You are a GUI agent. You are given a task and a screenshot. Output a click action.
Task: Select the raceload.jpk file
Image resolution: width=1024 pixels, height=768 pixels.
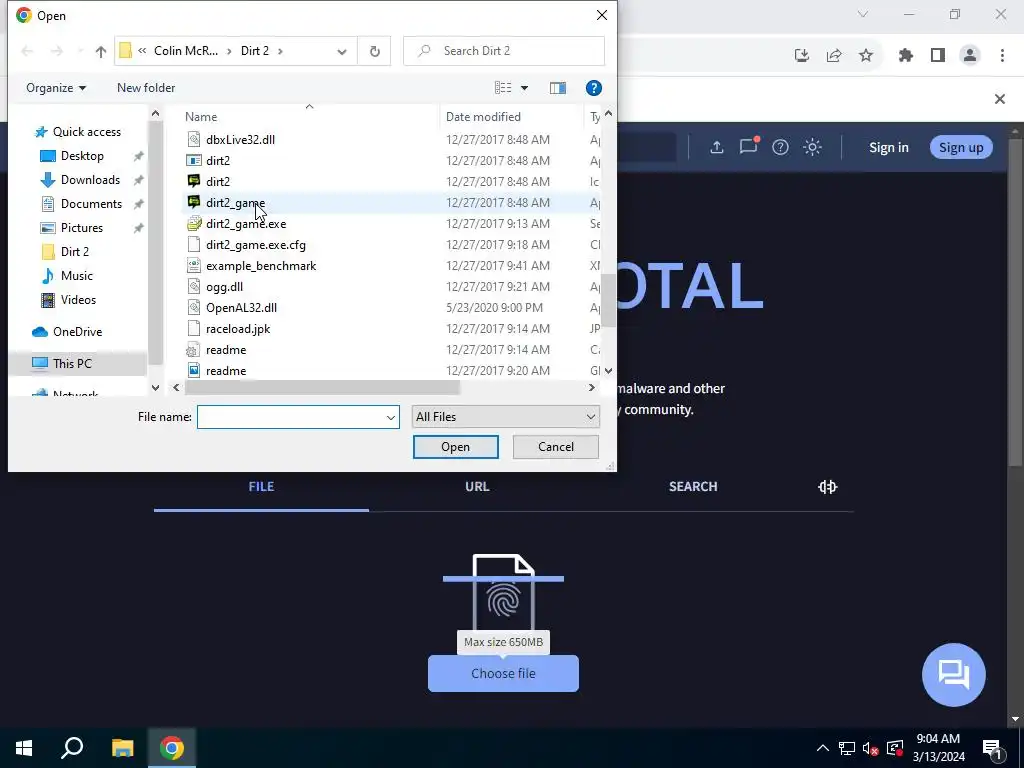[x=238, y=328]
